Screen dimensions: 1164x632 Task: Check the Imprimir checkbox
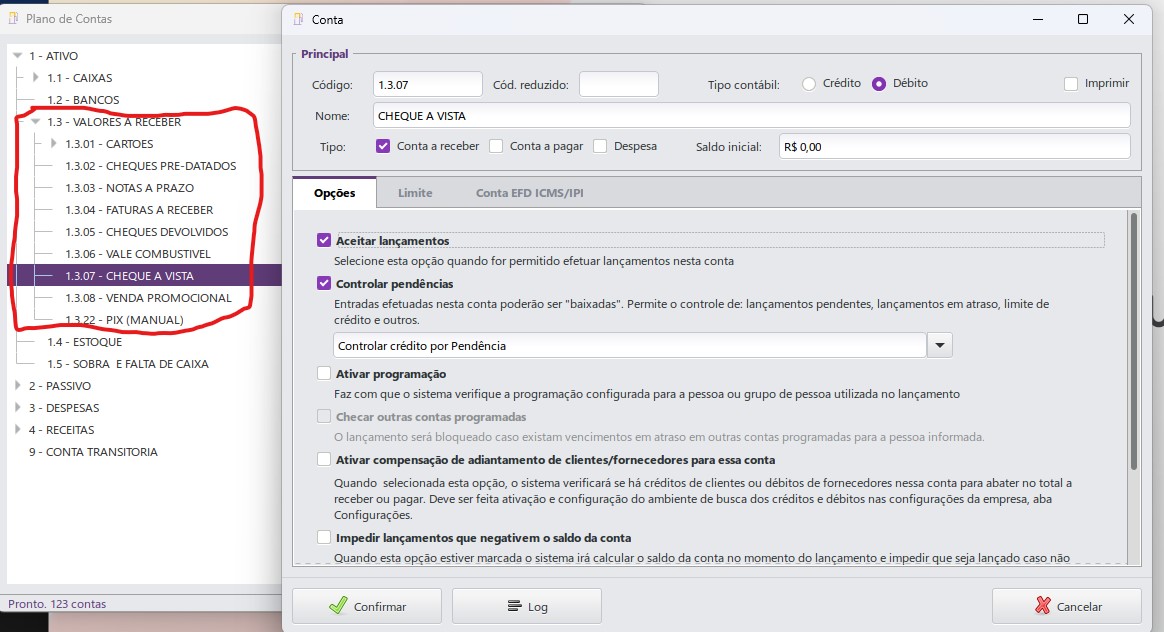tap(1071, 84)
